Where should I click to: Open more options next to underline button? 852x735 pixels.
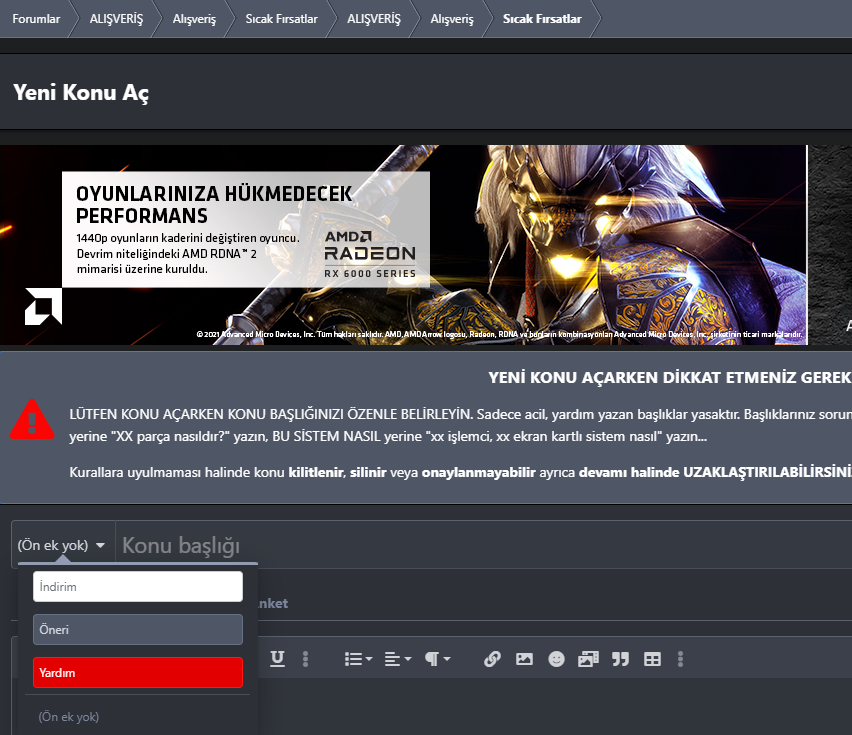tap(305, 659)
